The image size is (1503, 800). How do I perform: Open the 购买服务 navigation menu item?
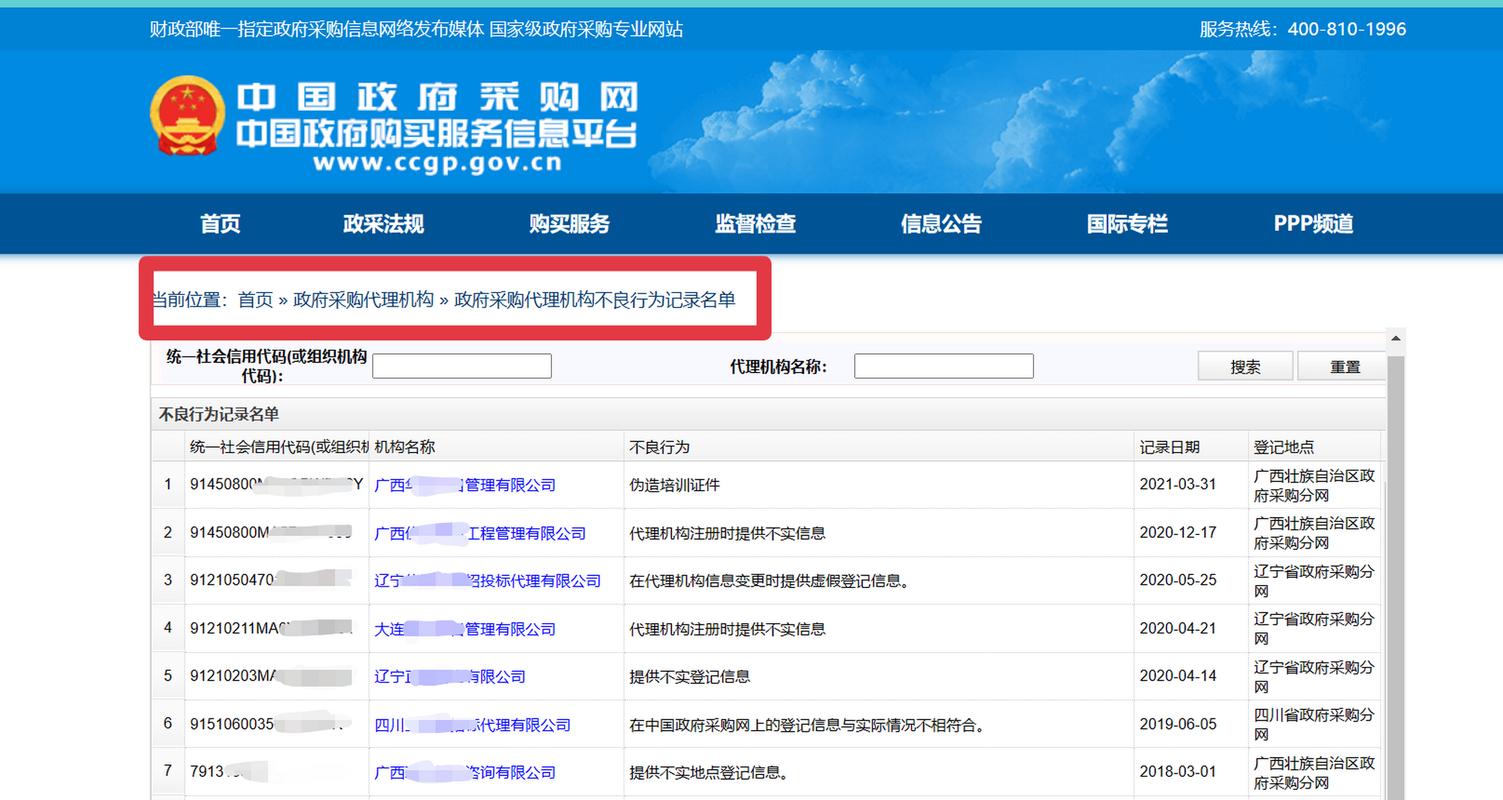pyautogui.click(x=567, y=224)
